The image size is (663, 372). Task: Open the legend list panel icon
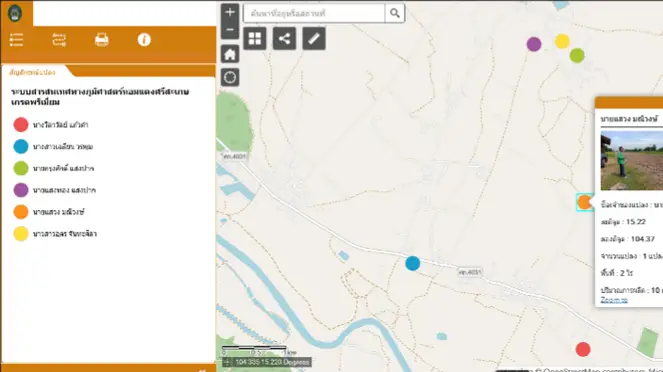16,40
